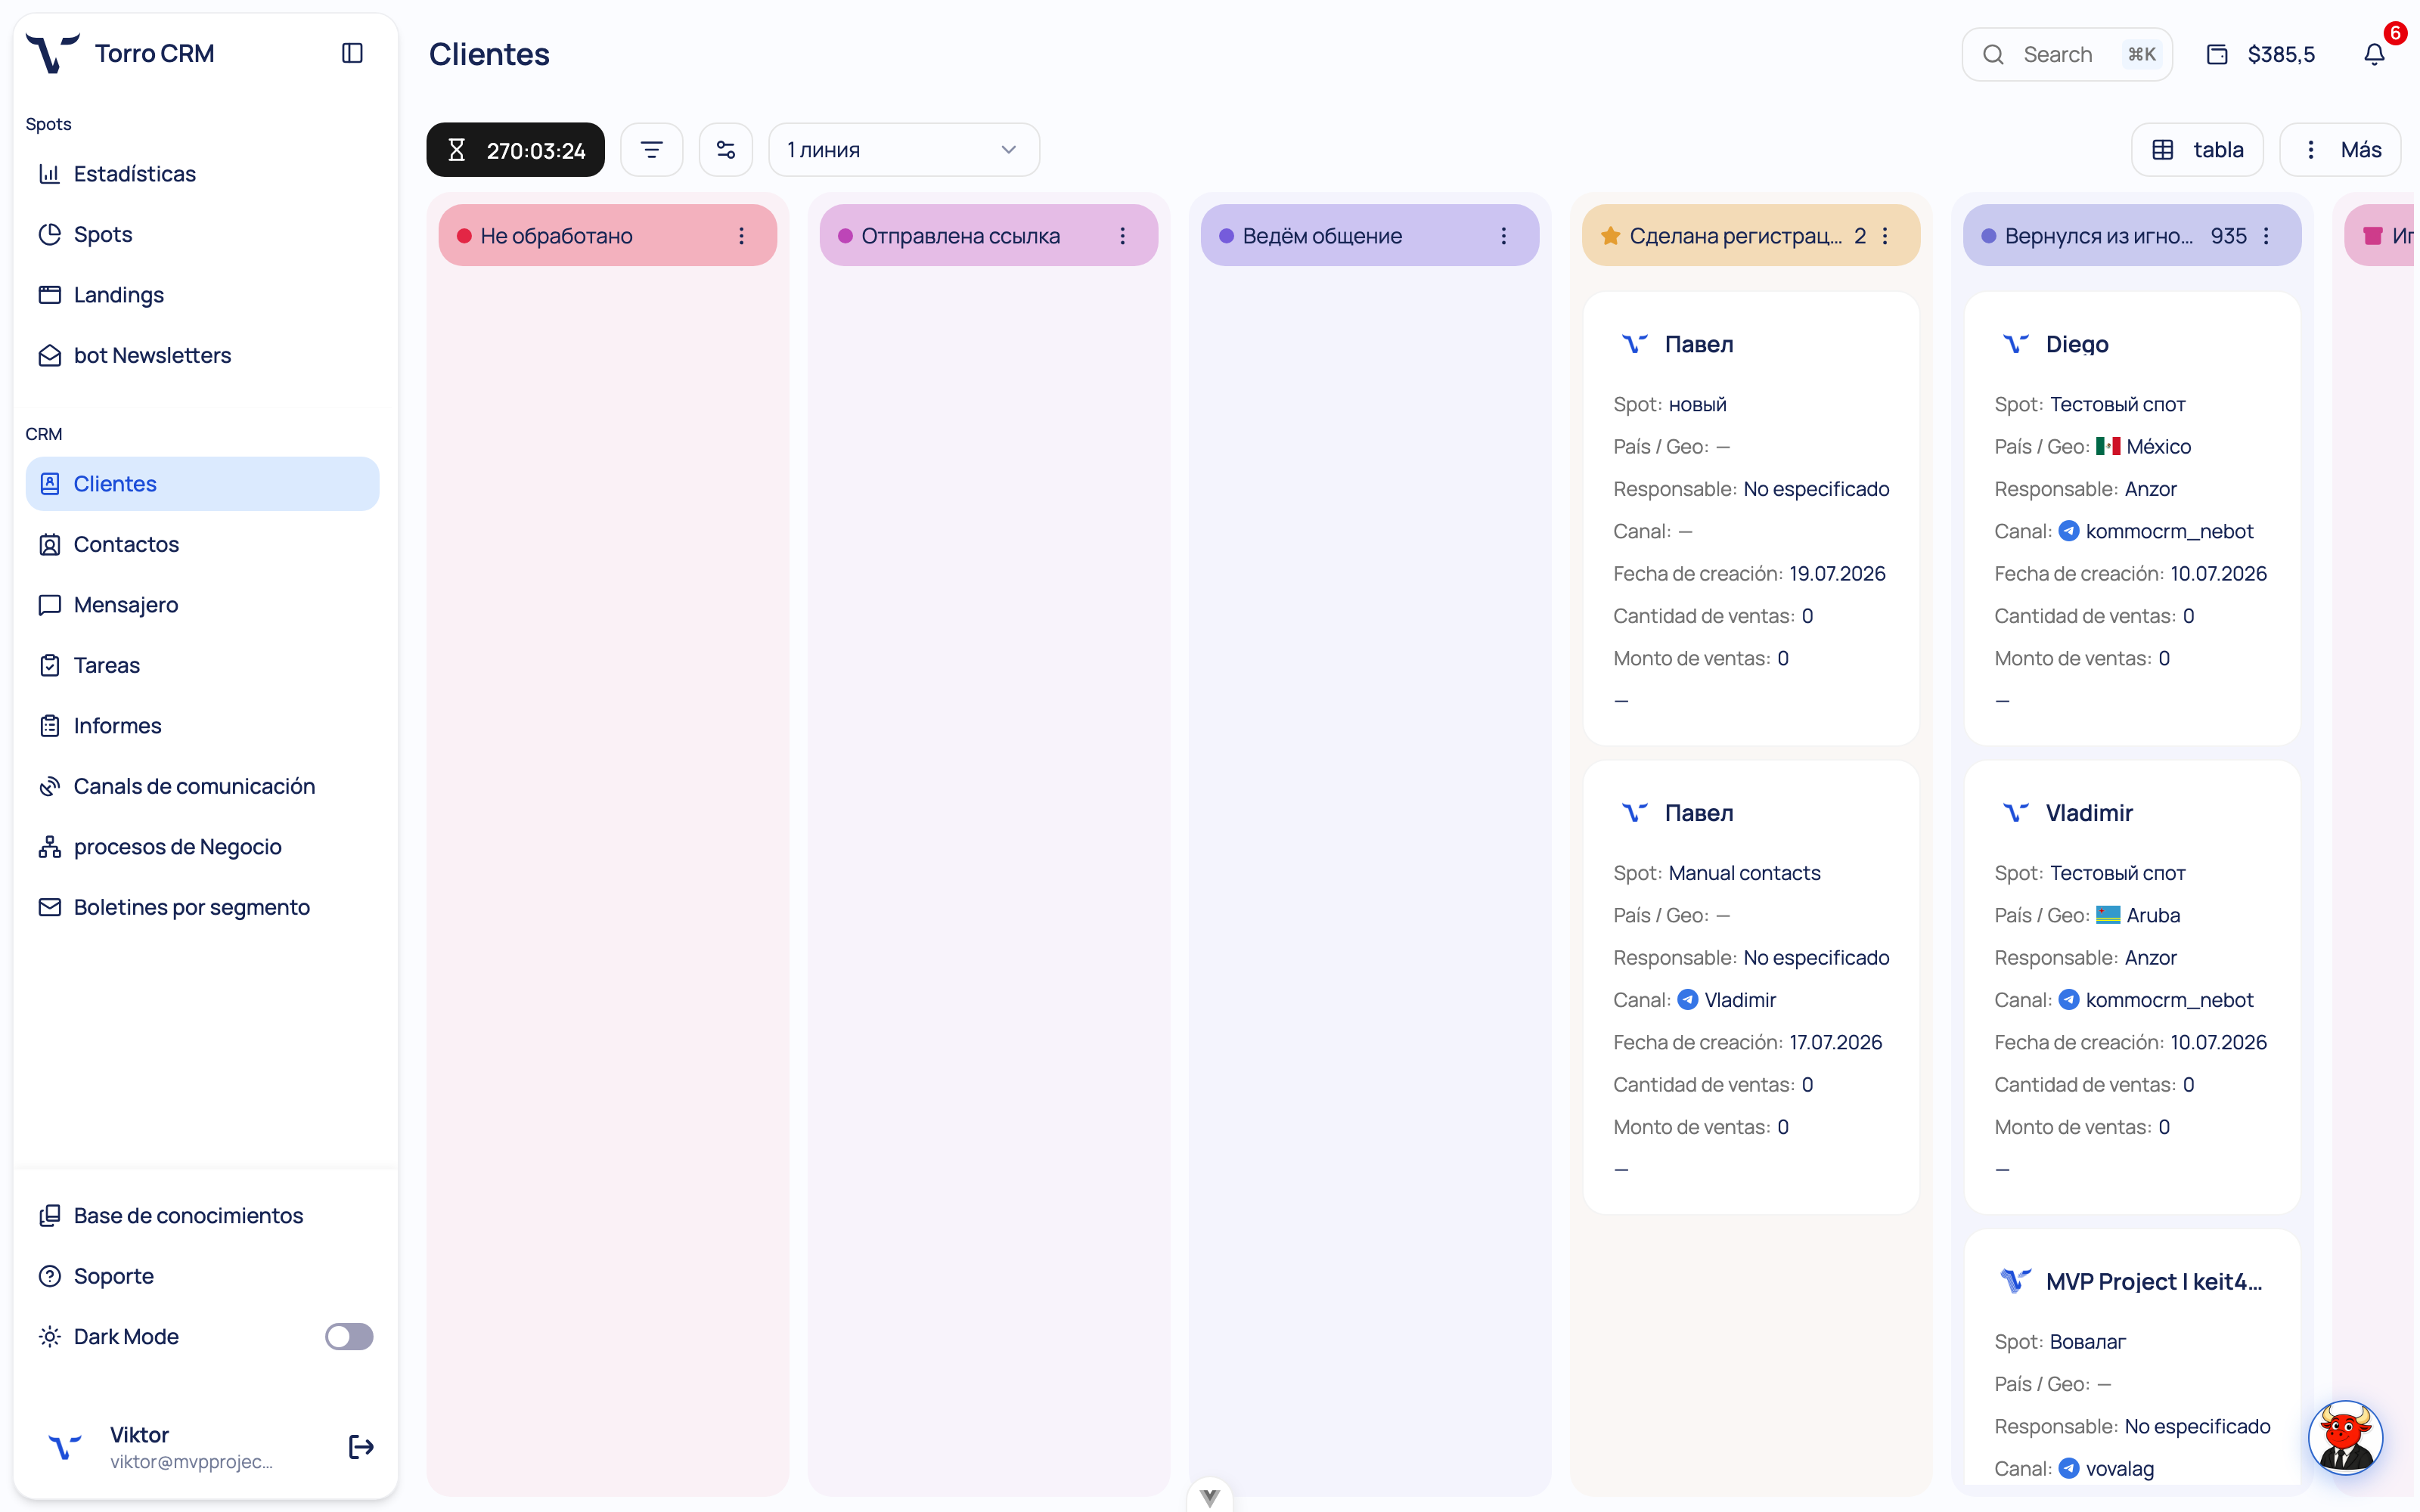Screen dimensions: 2420x1512
Task: Click Вовалаг spot value
Action: pos(2087,1342)
